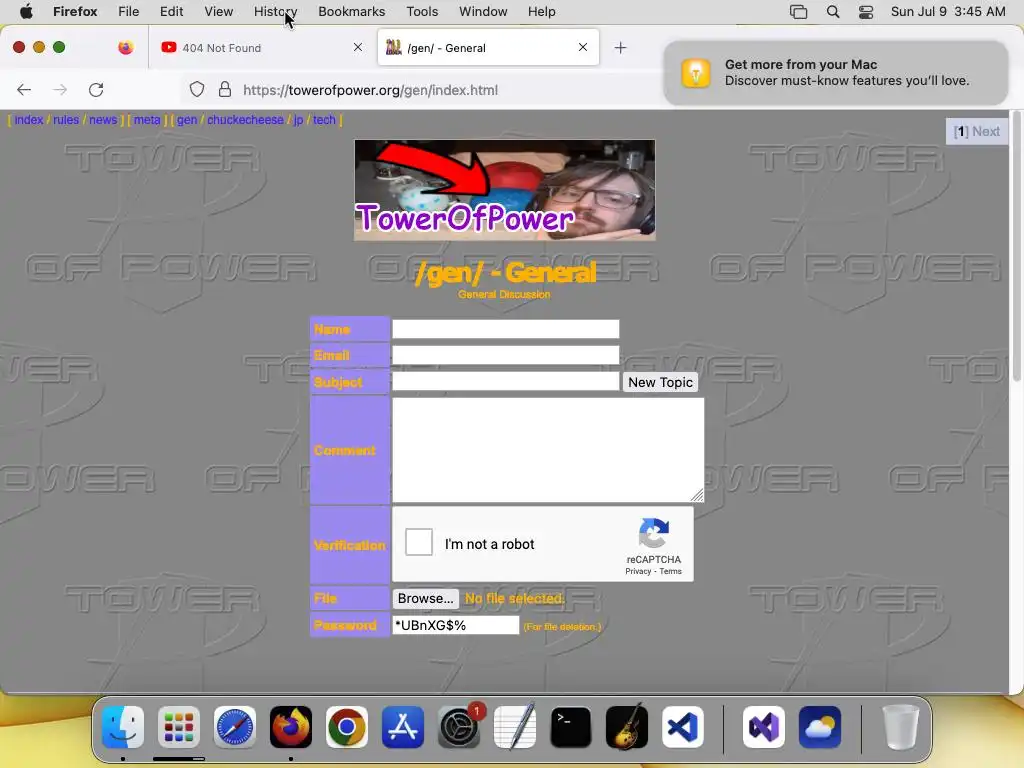
Task: Open the reCAPTCHA Terms link
Action: [671, 571]
